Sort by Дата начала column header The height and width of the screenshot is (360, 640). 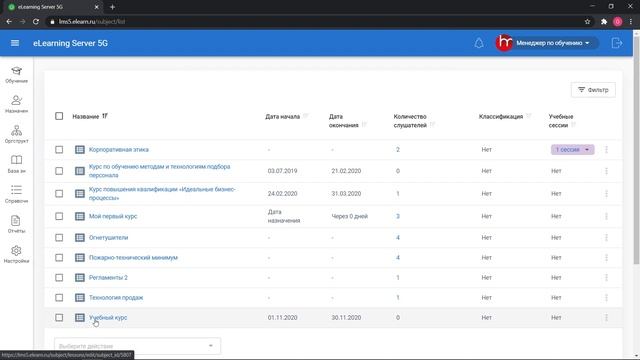coord(282,116)
